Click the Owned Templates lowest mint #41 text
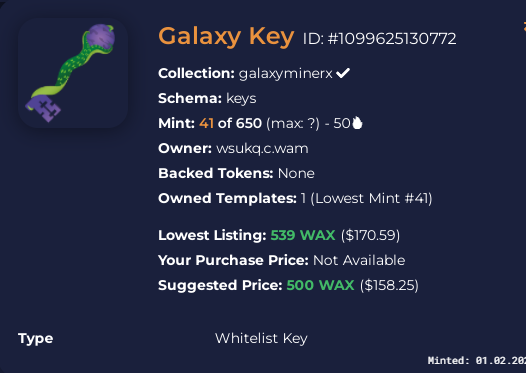 point(371,198)
